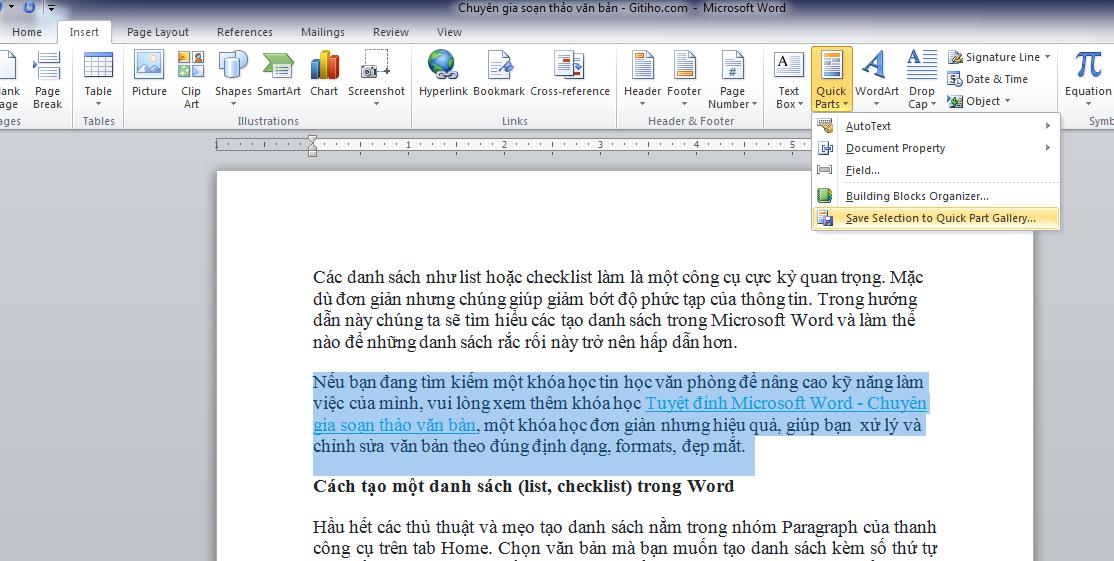Click the Quick Parts button
Image resolution: width=1114 pixels, height=561 pixels.
831,80
